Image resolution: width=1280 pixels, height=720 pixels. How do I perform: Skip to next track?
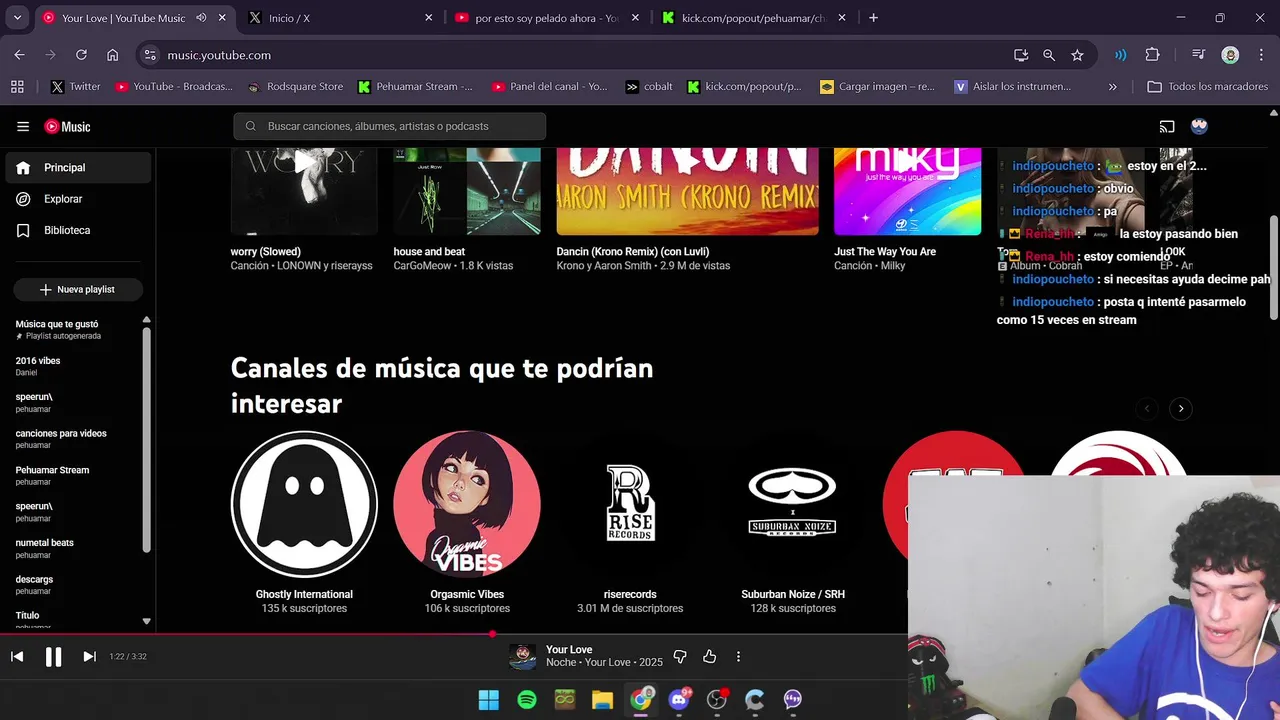(89, 656)
